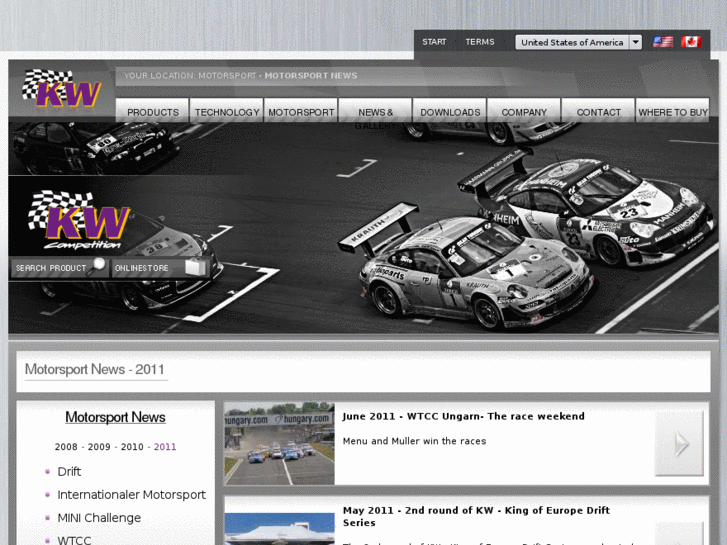The image size is (727, 545).
Task: Click the KW Competition logo
Action: pos(79,220)
